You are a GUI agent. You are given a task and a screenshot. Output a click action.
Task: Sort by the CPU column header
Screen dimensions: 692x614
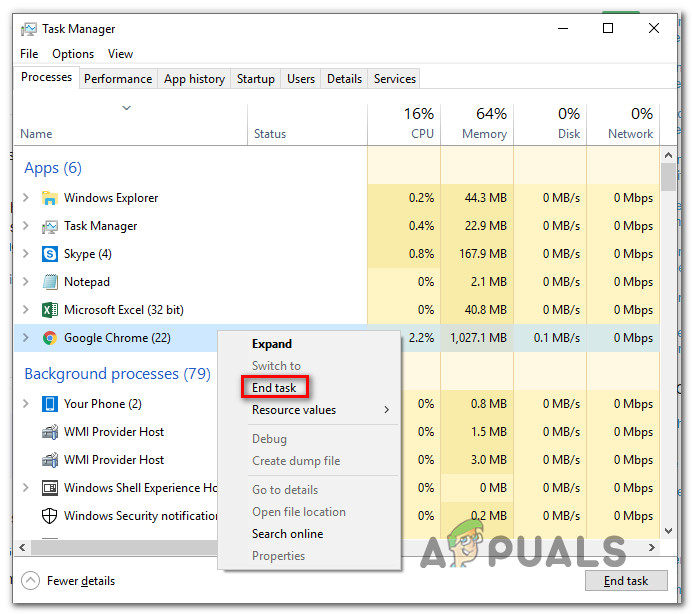coord(404,124)
